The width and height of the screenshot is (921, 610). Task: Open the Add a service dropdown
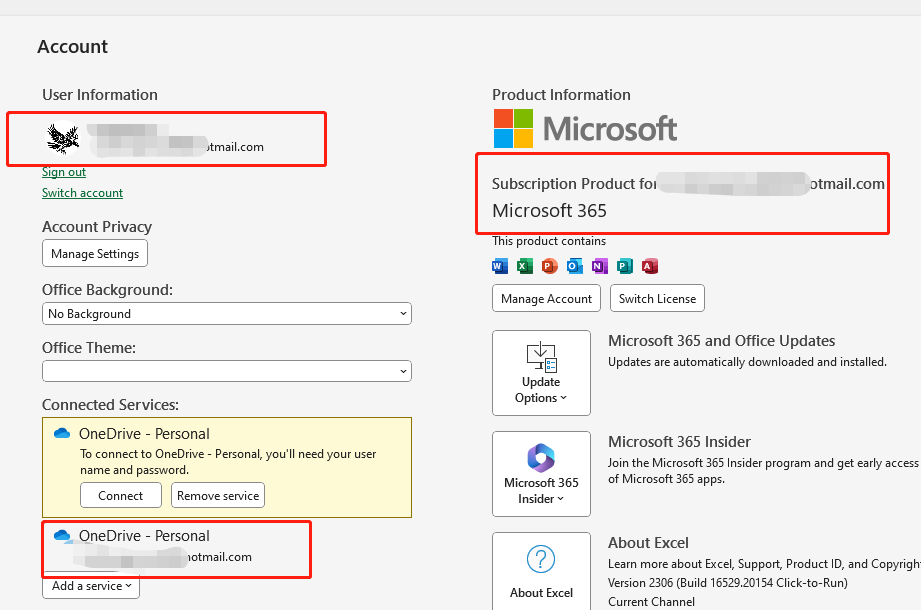point(91,586)
